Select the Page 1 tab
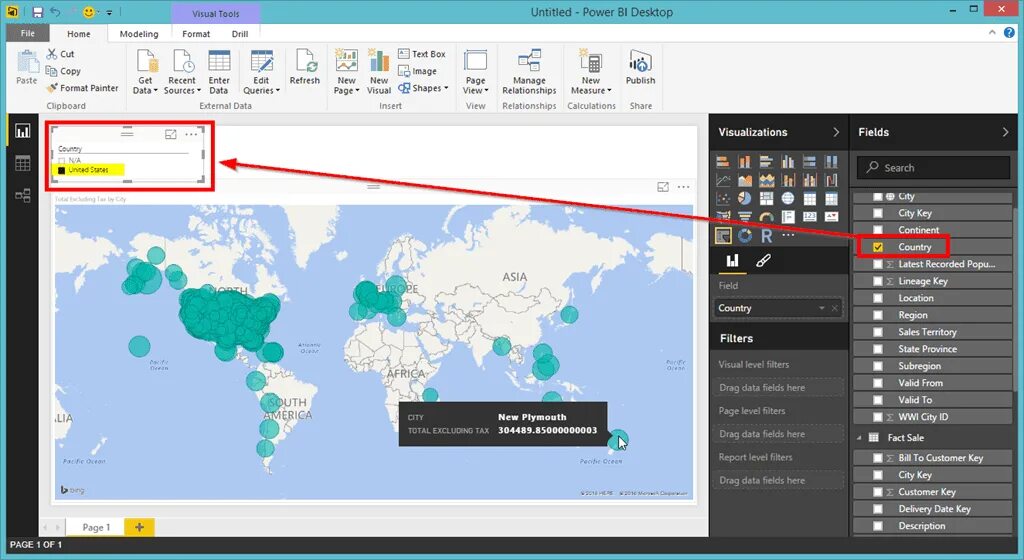The image size is (1024, 560). pyautogui.click(x=96, y=527)
